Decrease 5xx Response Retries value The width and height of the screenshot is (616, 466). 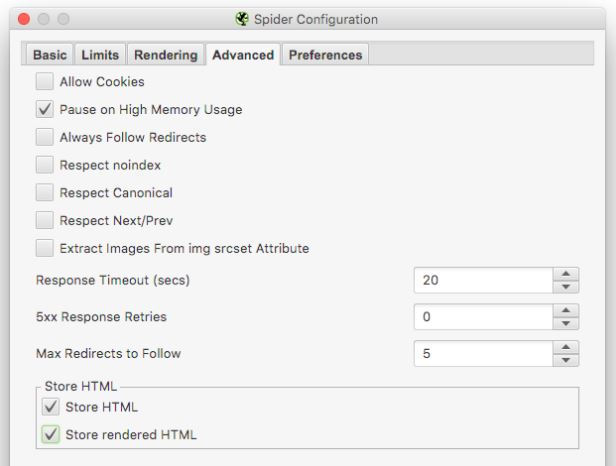(x=566, y=323)
